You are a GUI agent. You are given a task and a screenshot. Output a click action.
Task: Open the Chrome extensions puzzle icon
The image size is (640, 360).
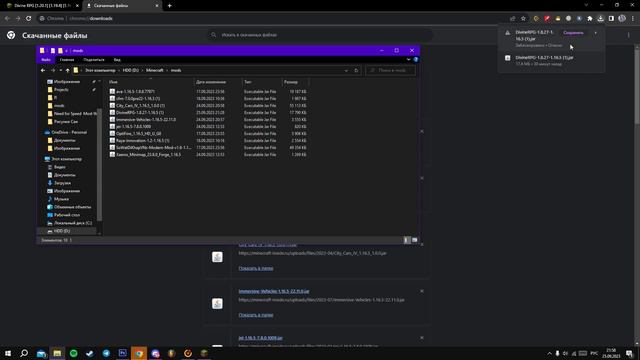pyautogui.click(x=590, y=18)
